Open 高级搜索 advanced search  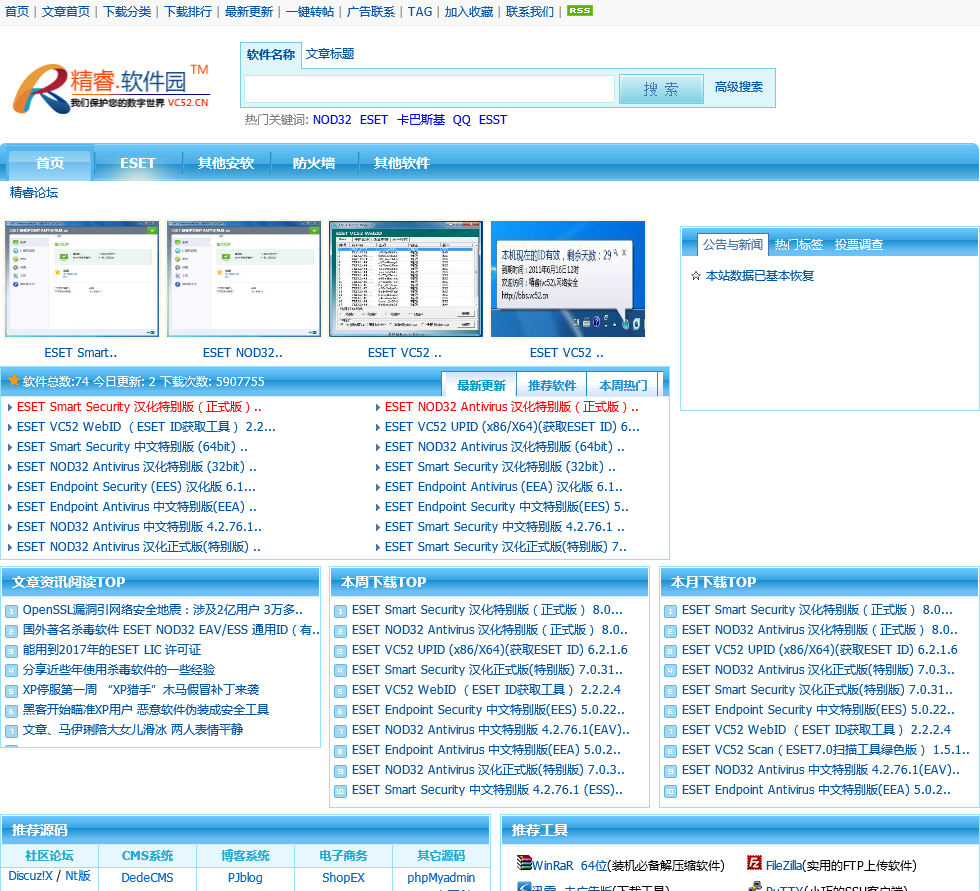pos(739,87)
